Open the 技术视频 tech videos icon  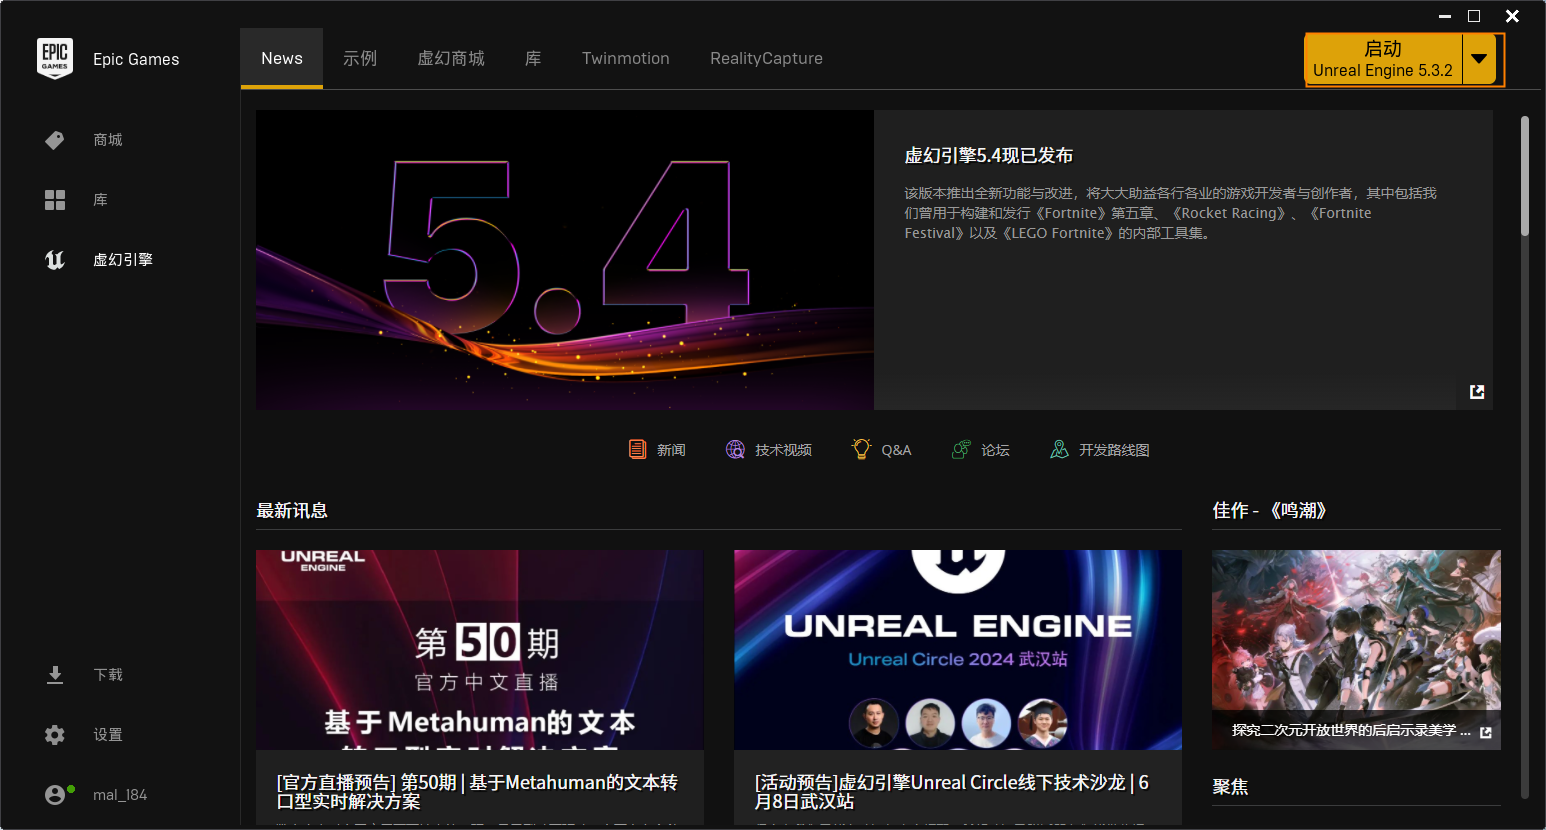pos(735,450)
